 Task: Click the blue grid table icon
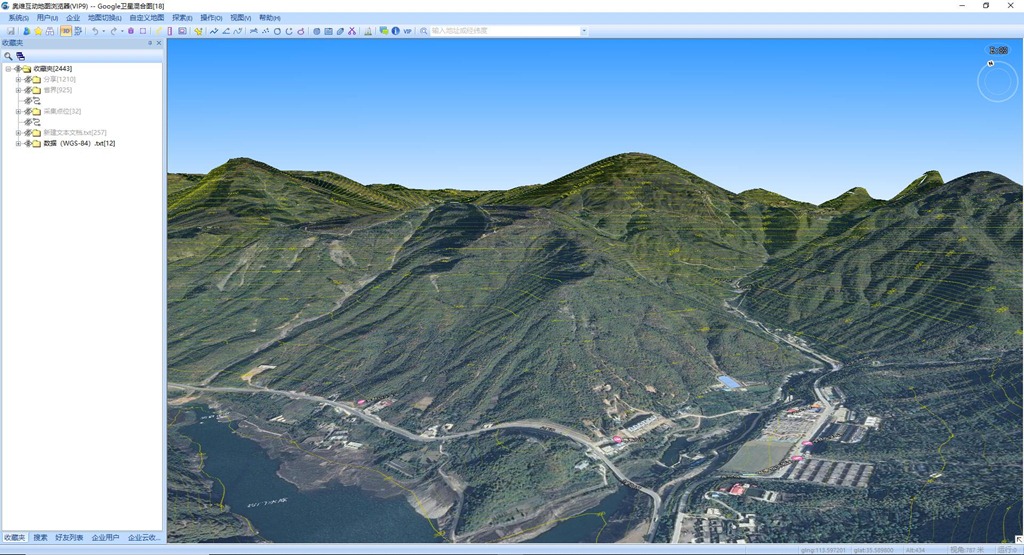[328, 31]
